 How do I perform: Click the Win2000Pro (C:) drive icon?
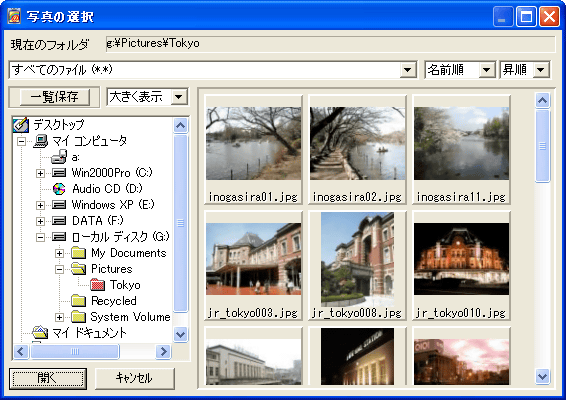59,173
